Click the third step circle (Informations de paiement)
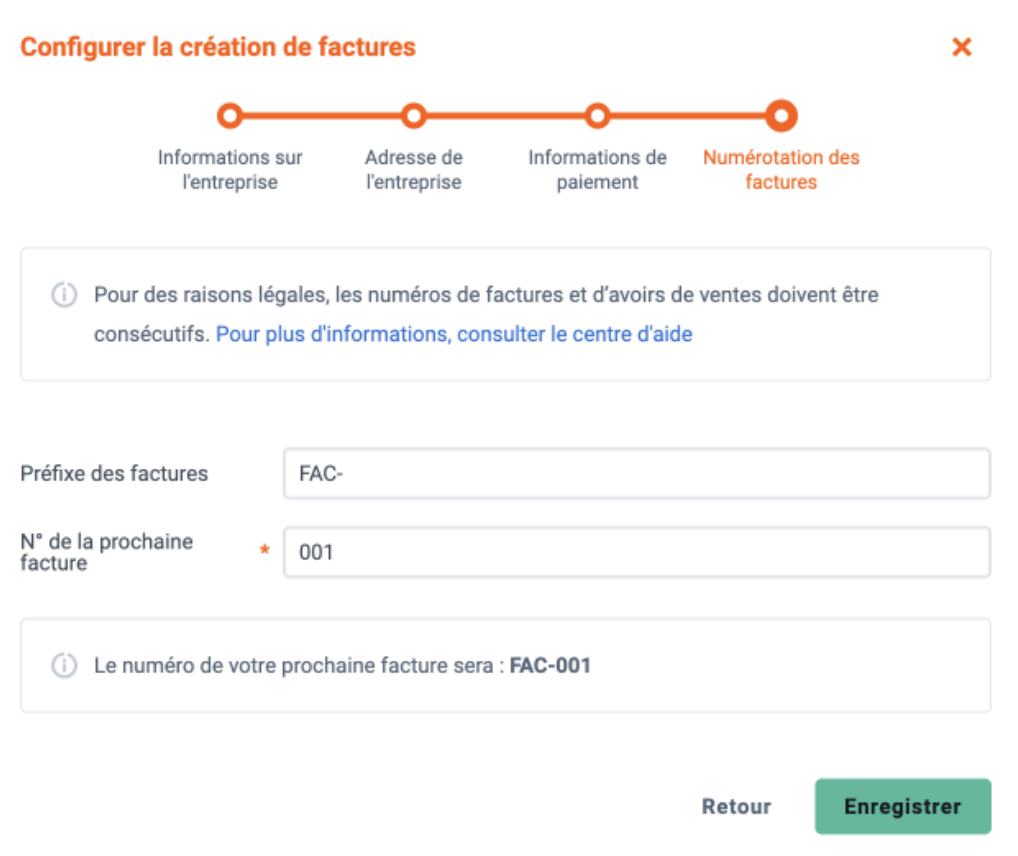This screenshot has height=856, width=1018. [597, 116]
